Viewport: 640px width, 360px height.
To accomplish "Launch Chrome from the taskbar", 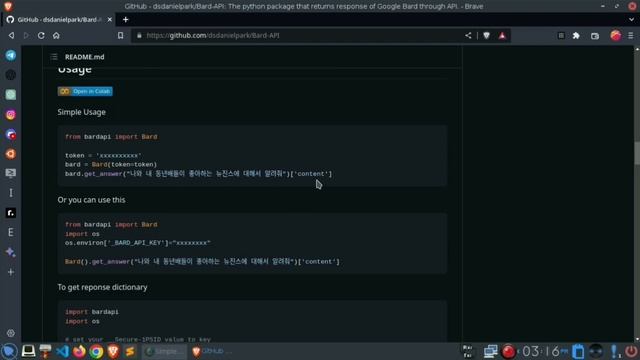I will 96,351.
